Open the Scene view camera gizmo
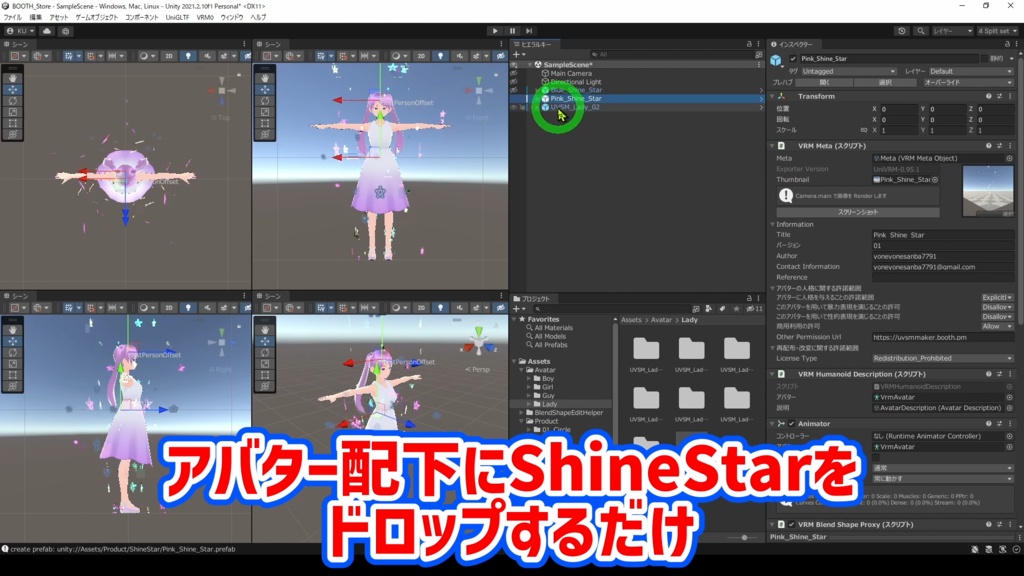The height and width of the screenshot is (576, 1024). 222,91
